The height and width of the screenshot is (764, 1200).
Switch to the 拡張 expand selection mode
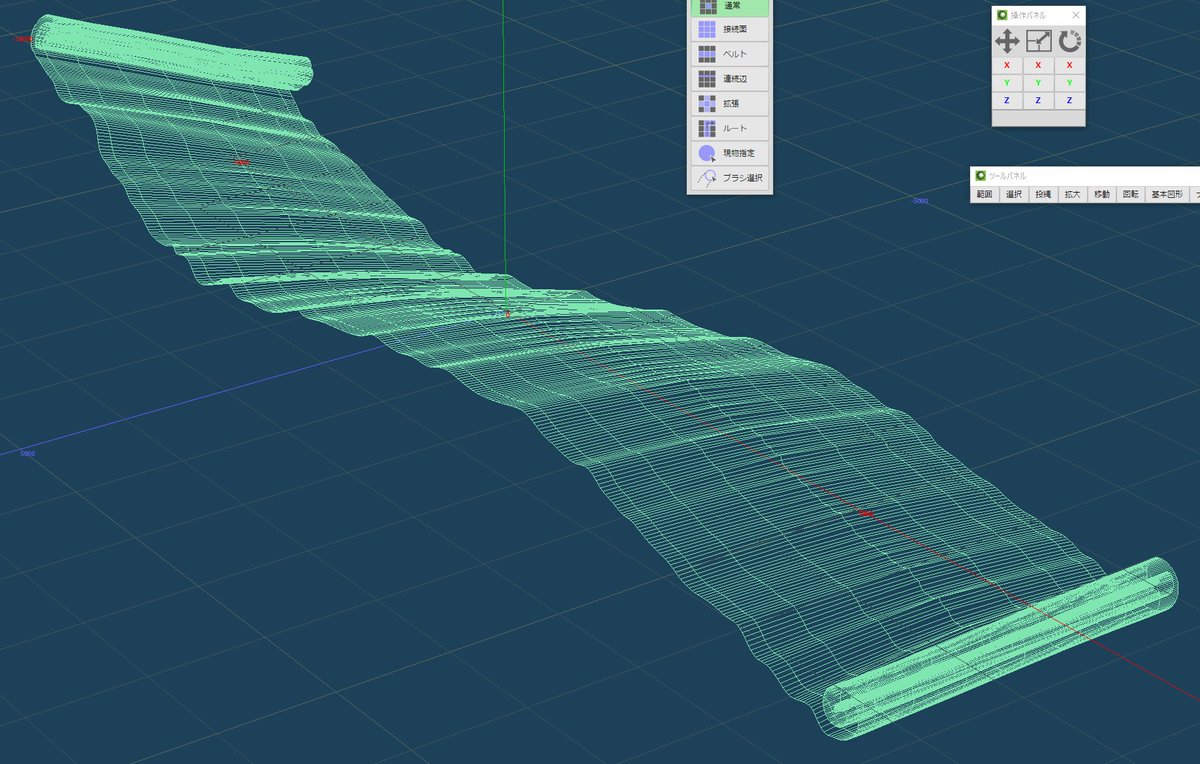click(730, 104)
